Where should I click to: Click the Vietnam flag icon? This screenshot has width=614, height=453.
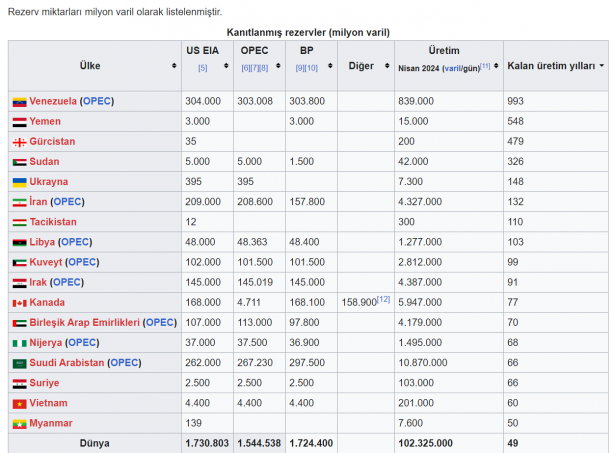click(19, 403)
